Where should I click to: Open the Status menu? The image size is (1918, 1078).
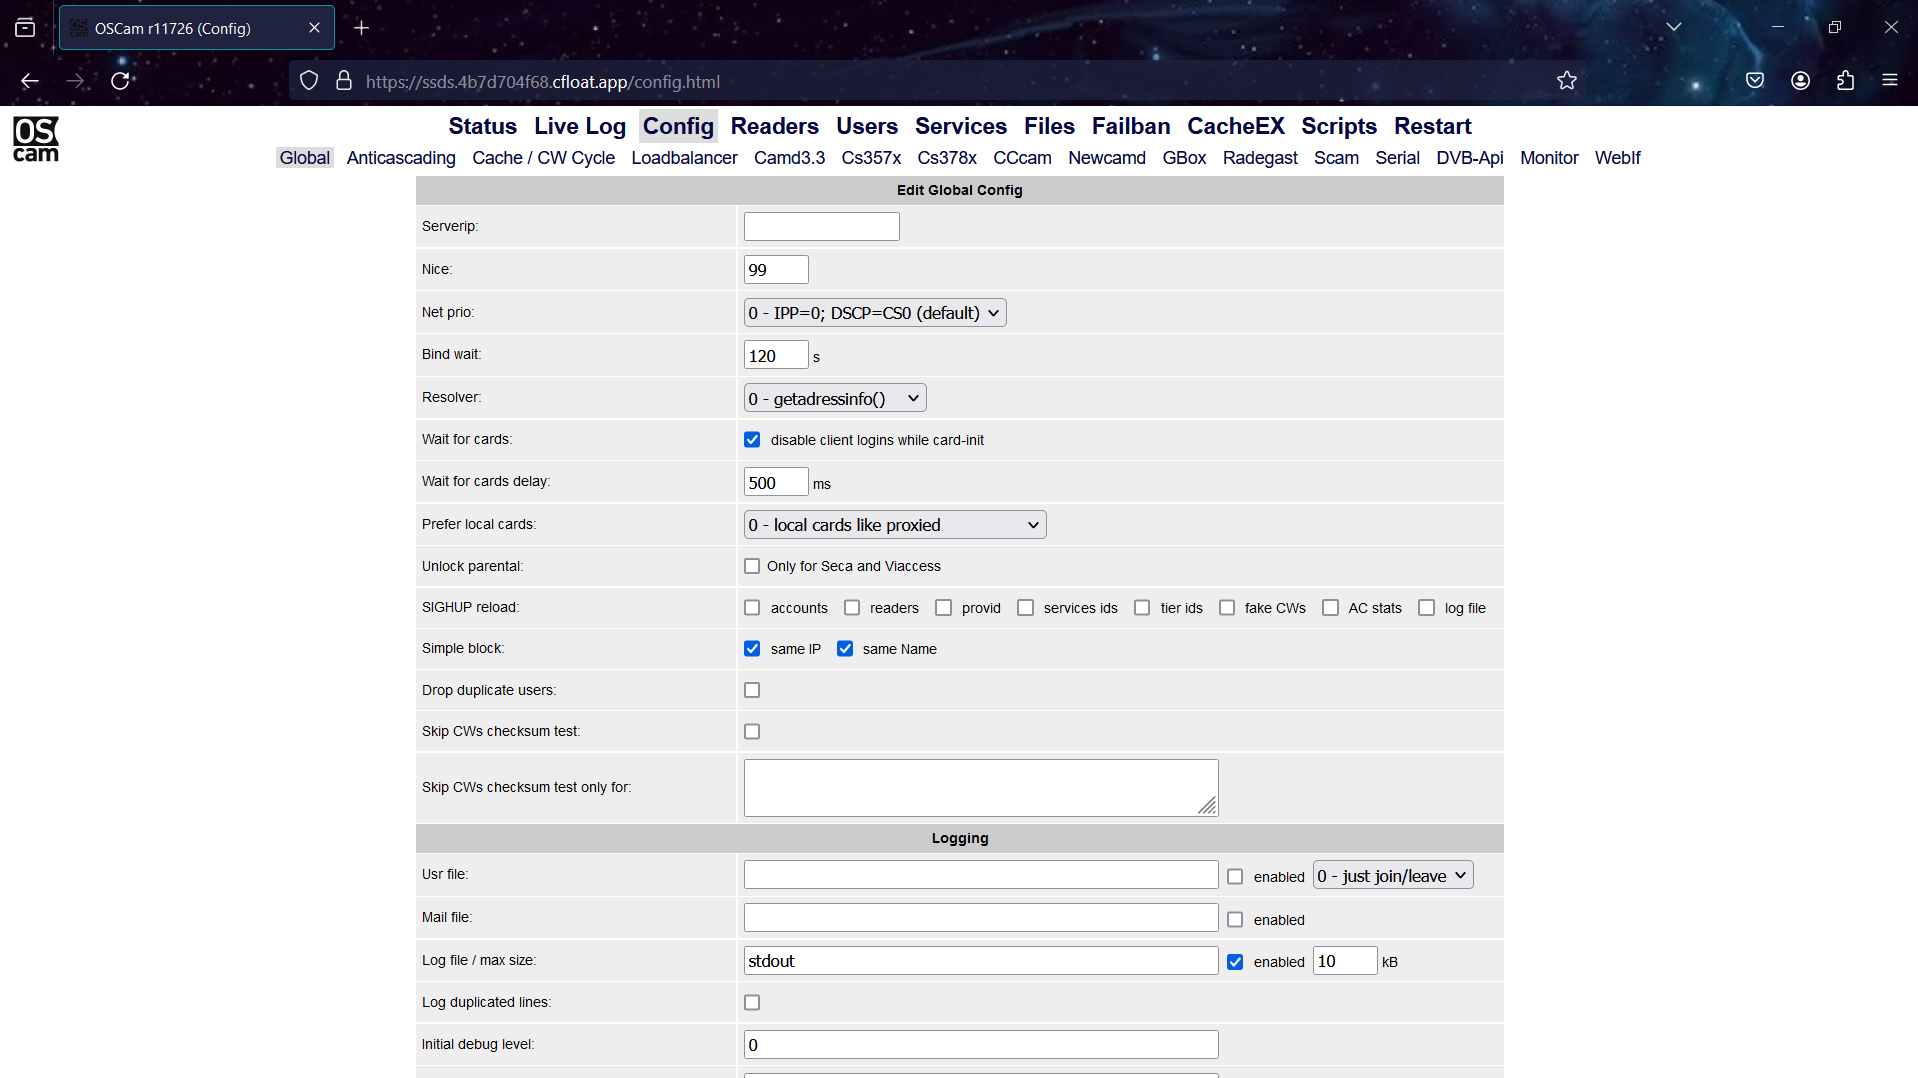(483, 126)
